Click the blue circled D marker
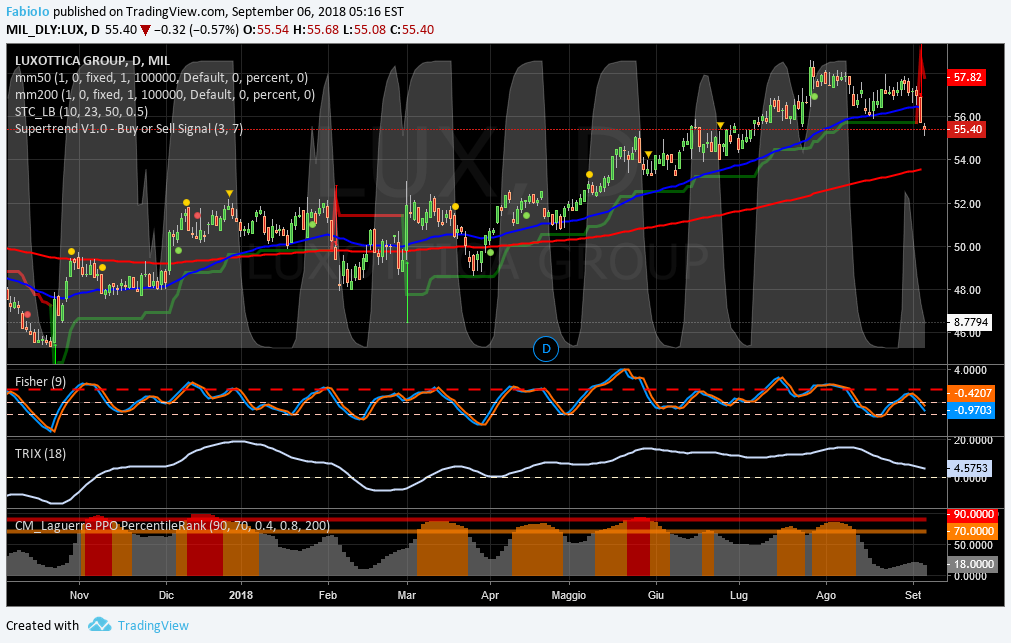 [x=546, y=349]
